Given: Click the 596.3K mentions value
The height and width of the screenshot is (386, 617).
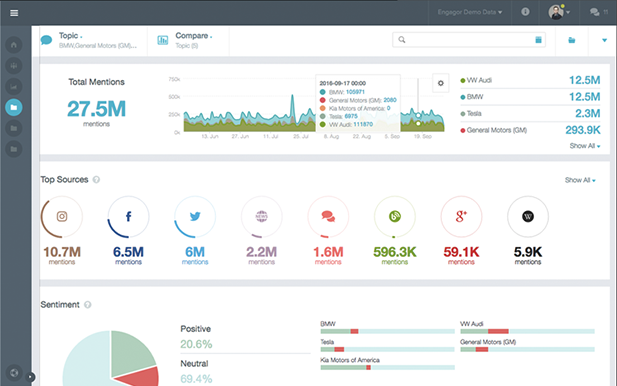Looking at the screenshot, I should (395, 252).
